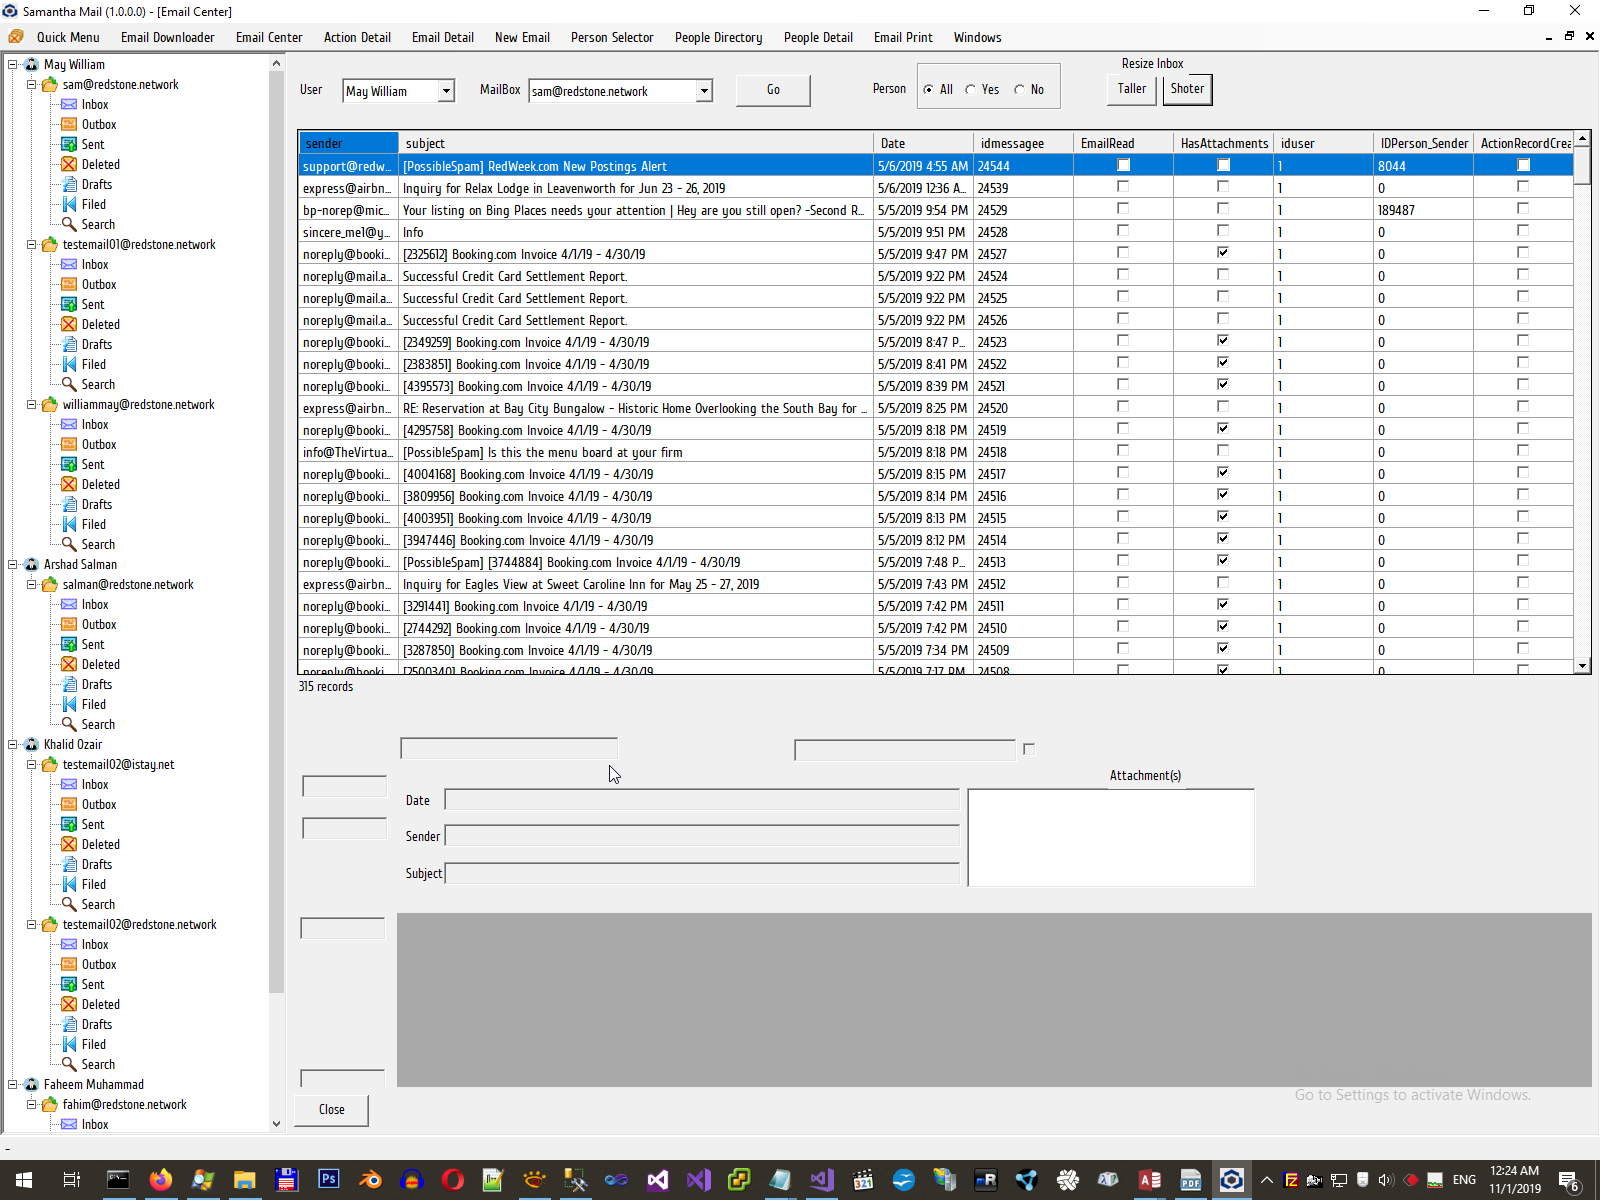Open Windows Start menu
The height and width of the screenshot is (1200, 1600).
[24, 1180]
